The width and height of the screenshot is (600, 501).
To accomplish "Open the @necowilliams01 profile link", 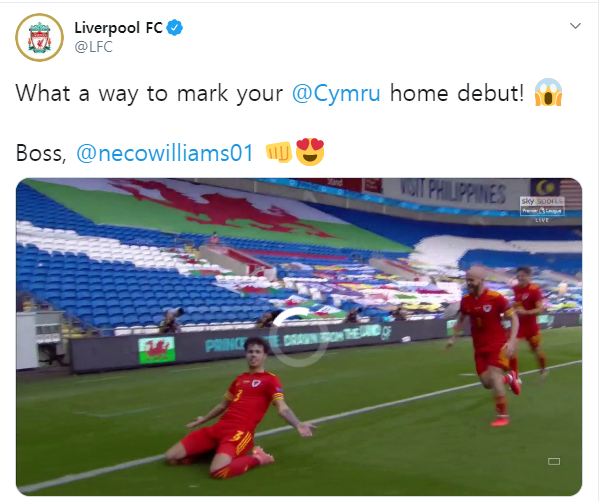I will pos(165,153).
